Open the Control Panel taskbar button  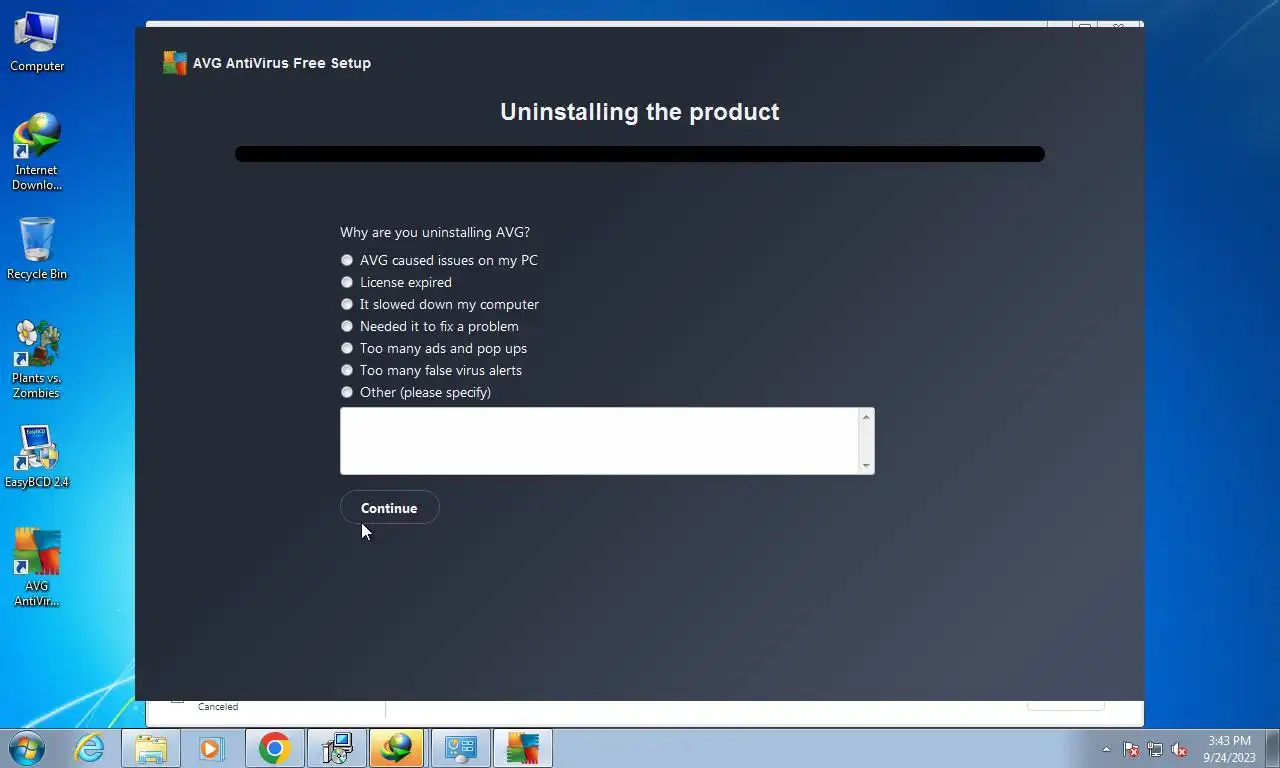pyautogui.click(x=460, y=748)
